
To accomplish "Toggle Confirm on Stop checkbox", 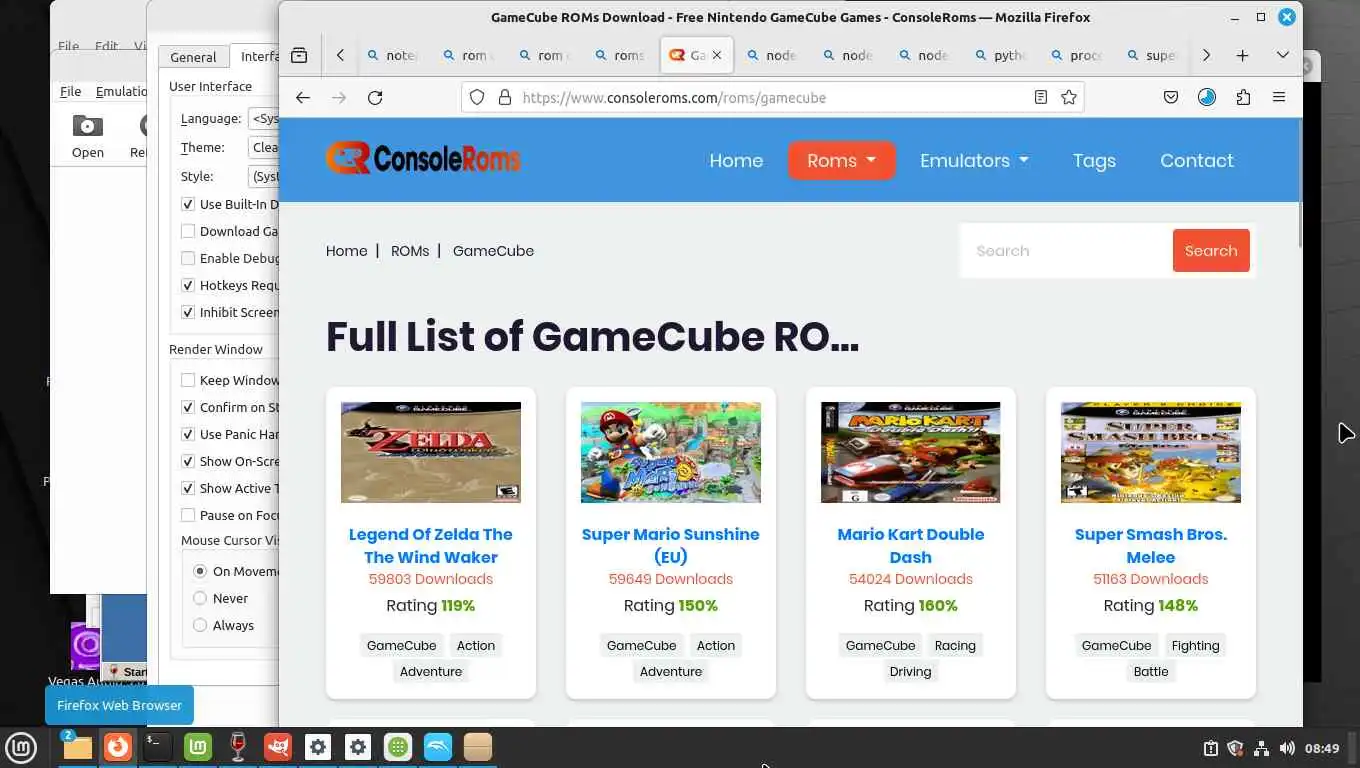I will [188, 407].
